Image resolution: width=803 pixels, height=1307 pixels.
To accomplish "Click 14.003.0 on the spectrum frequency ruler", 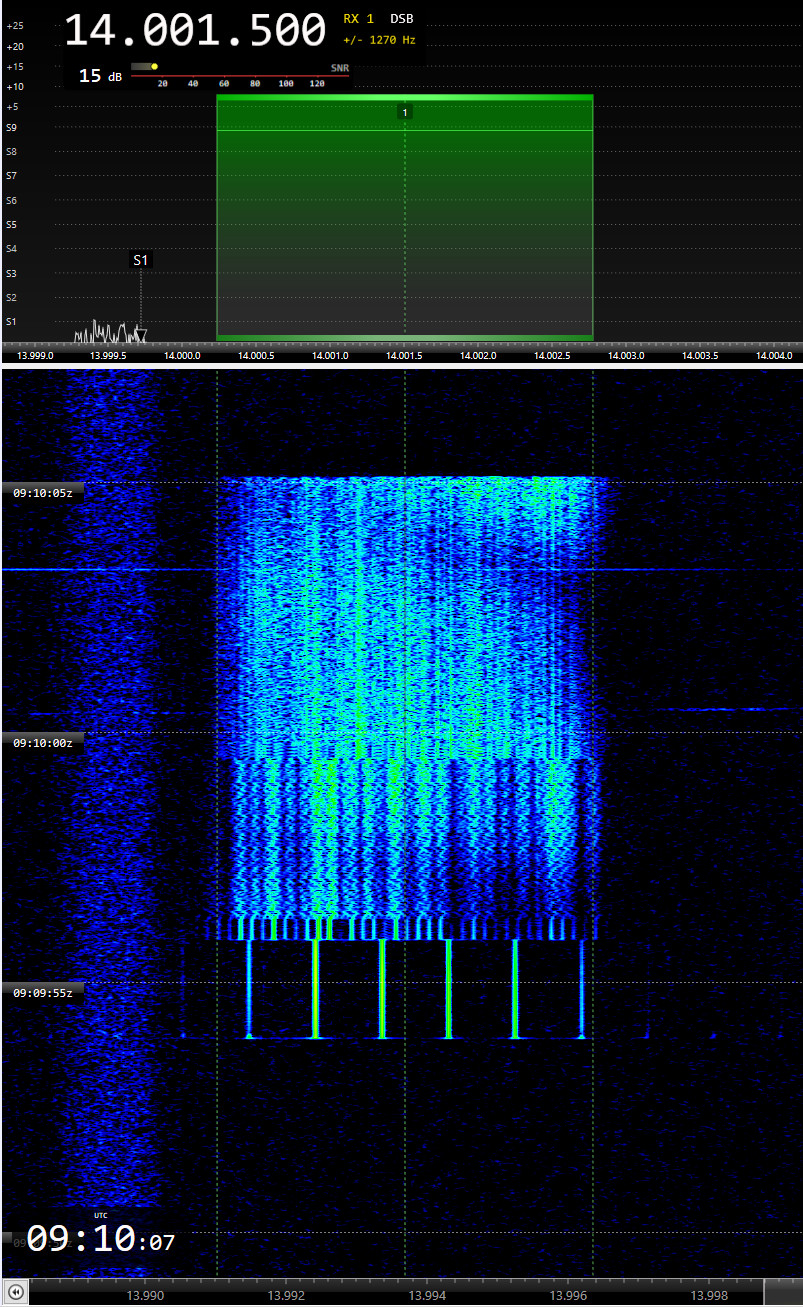I will [x=626, y=355].
